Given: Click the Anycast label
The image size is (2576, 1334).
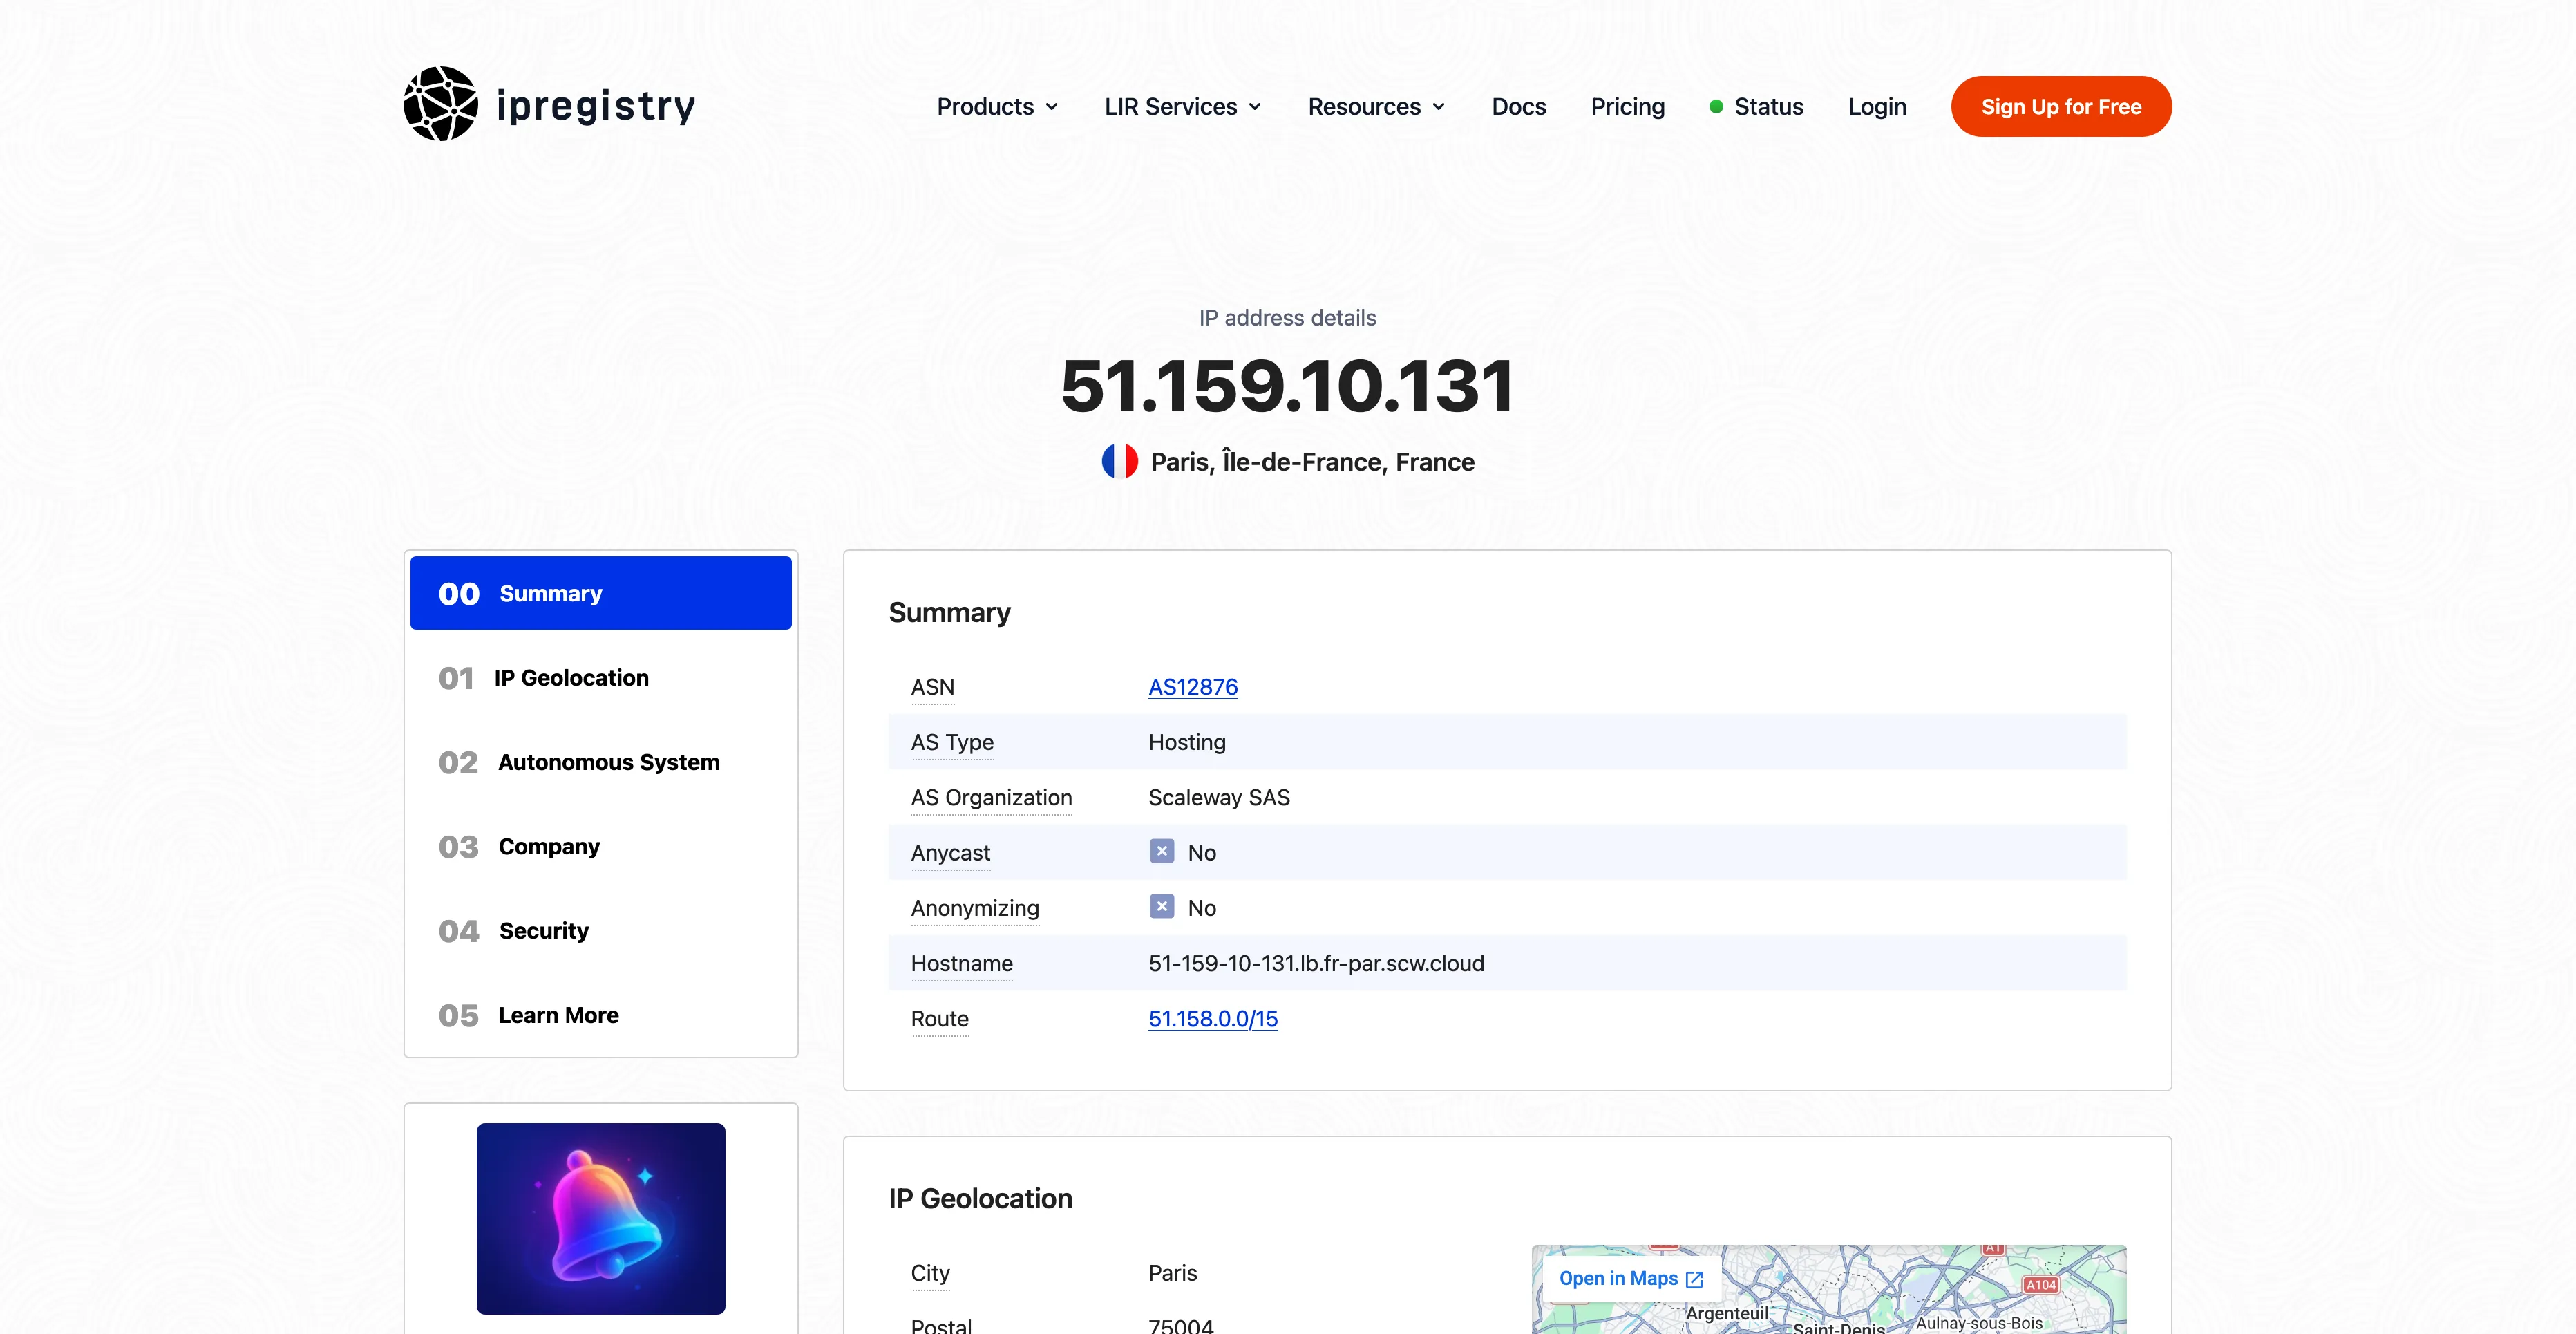Looking at the screenshot, I should pyautogui.click(x=950, y=853).
